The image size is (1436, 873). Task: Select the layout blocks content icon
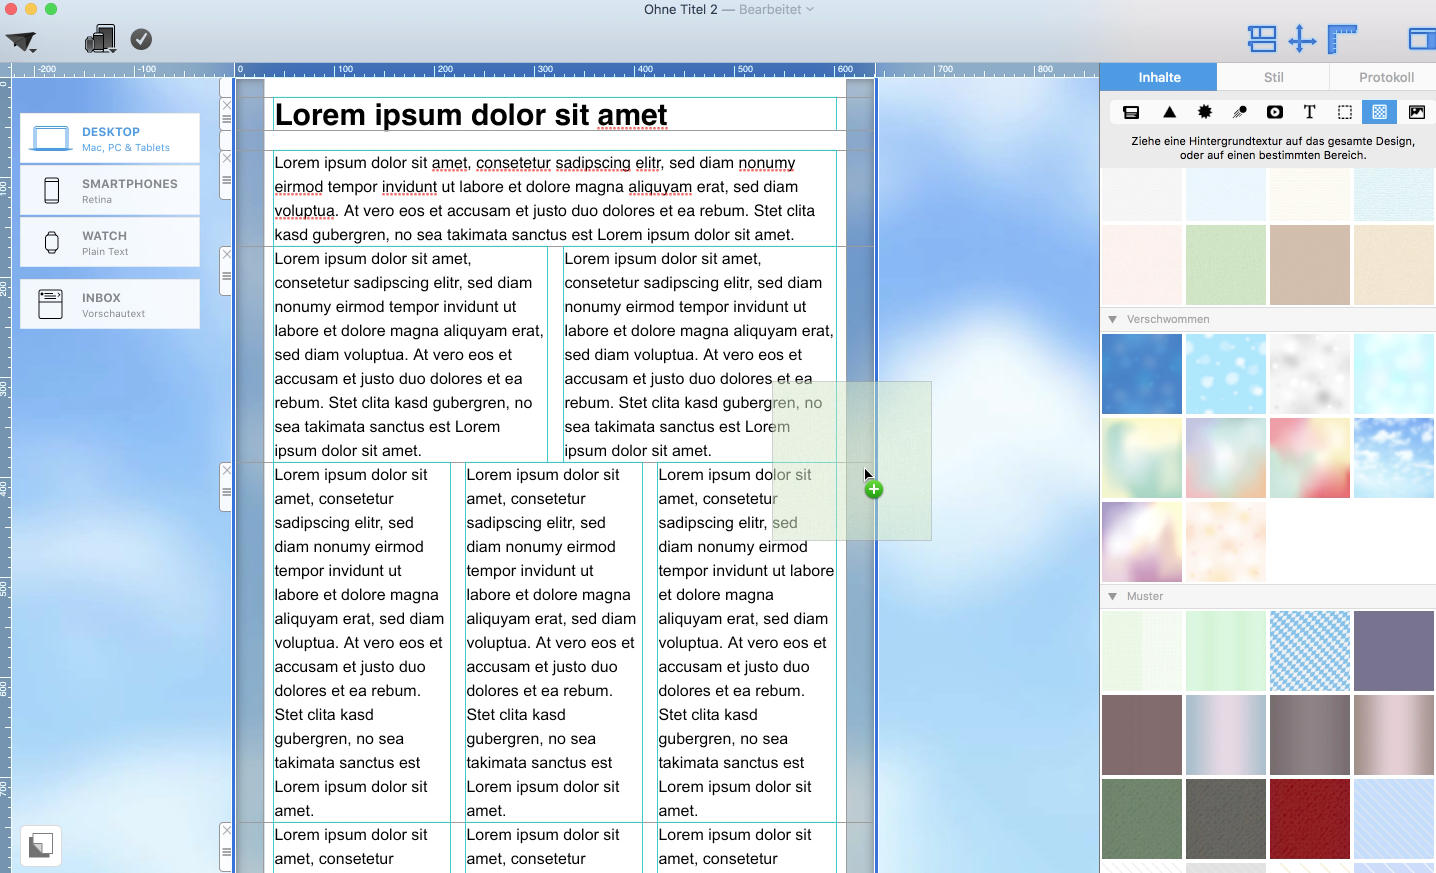coord(1131,112)
